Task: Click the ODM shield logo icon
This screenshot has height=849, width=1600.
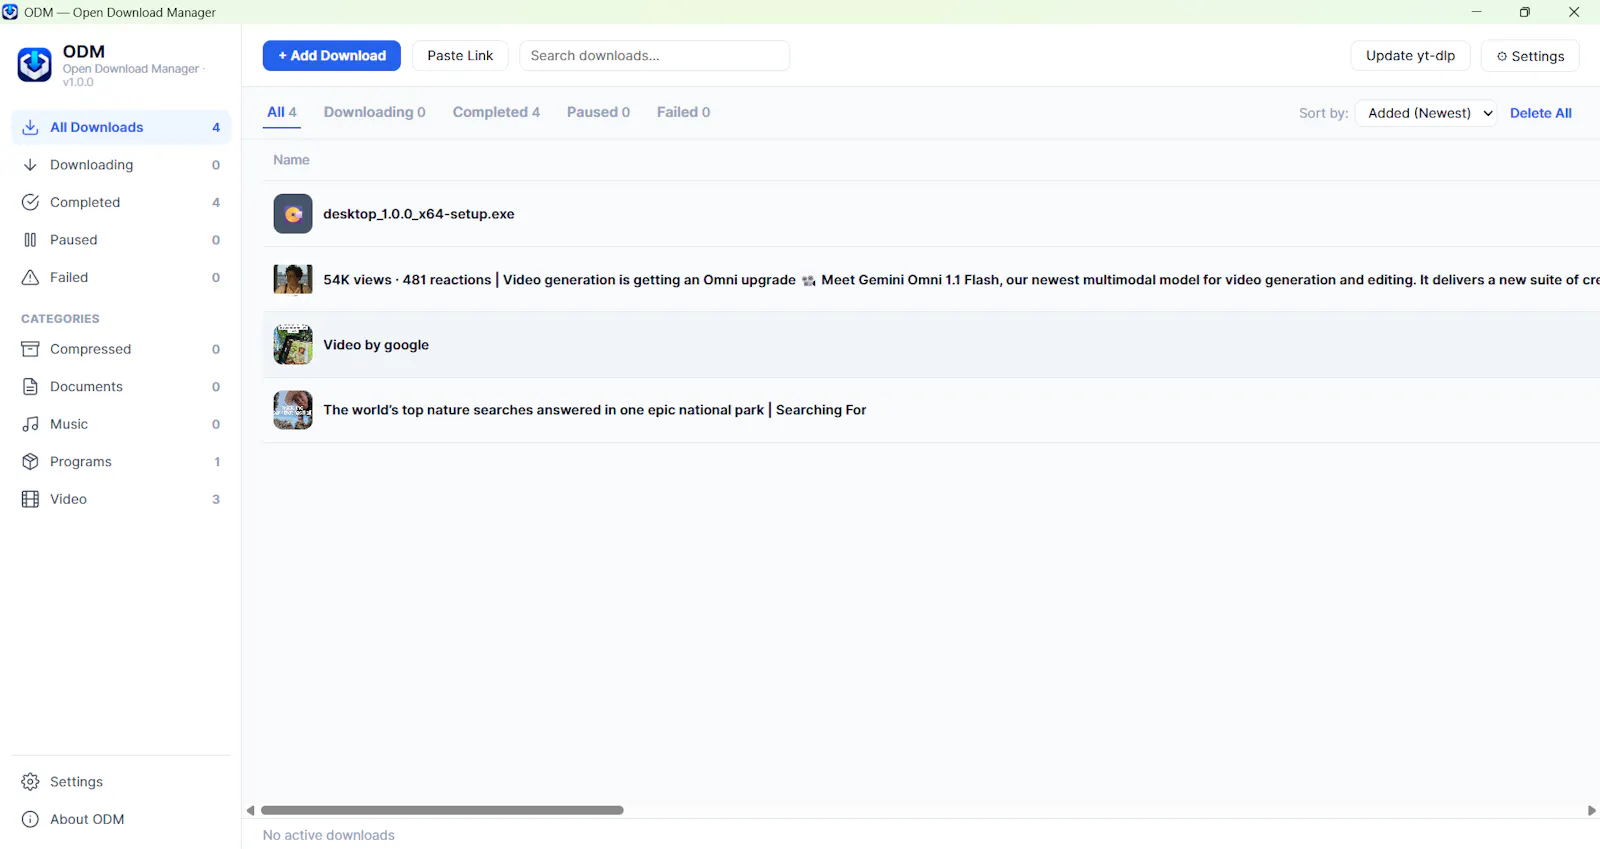Action: click(x=35, y=65)
